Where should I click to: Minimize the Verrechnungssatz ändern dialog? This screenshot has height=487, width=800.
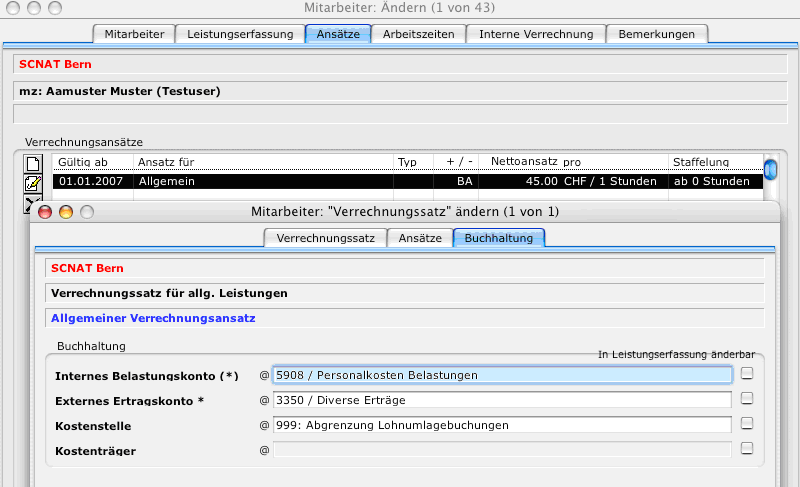pos(66,212)
